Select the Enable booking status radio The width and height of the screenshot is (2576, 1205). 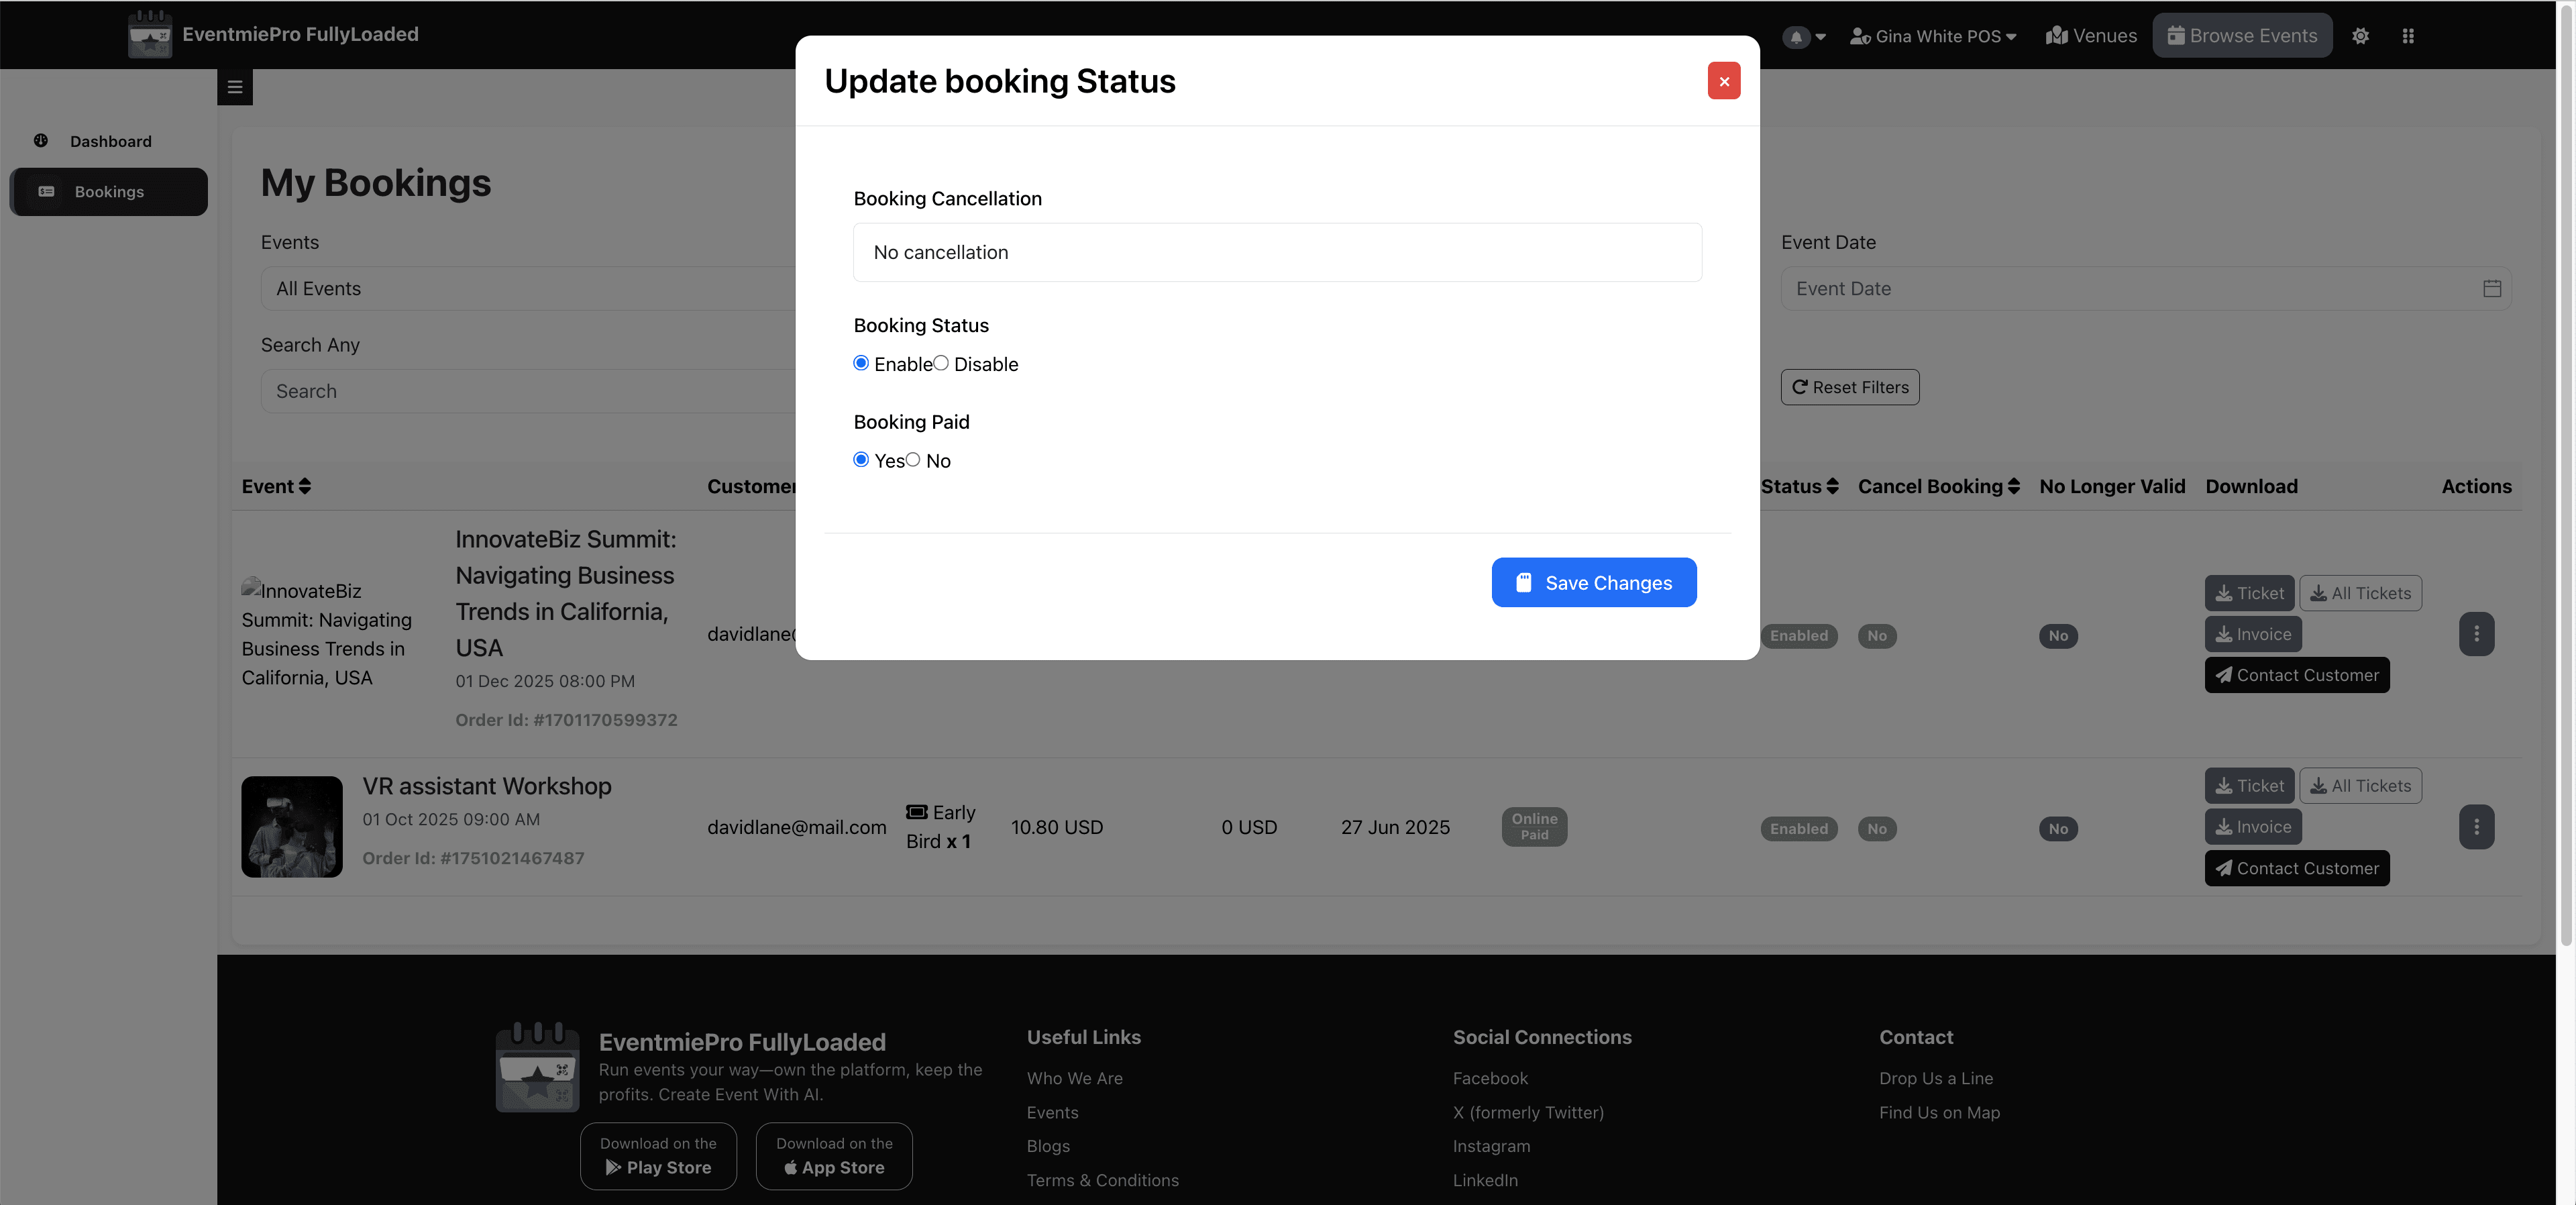860,363
